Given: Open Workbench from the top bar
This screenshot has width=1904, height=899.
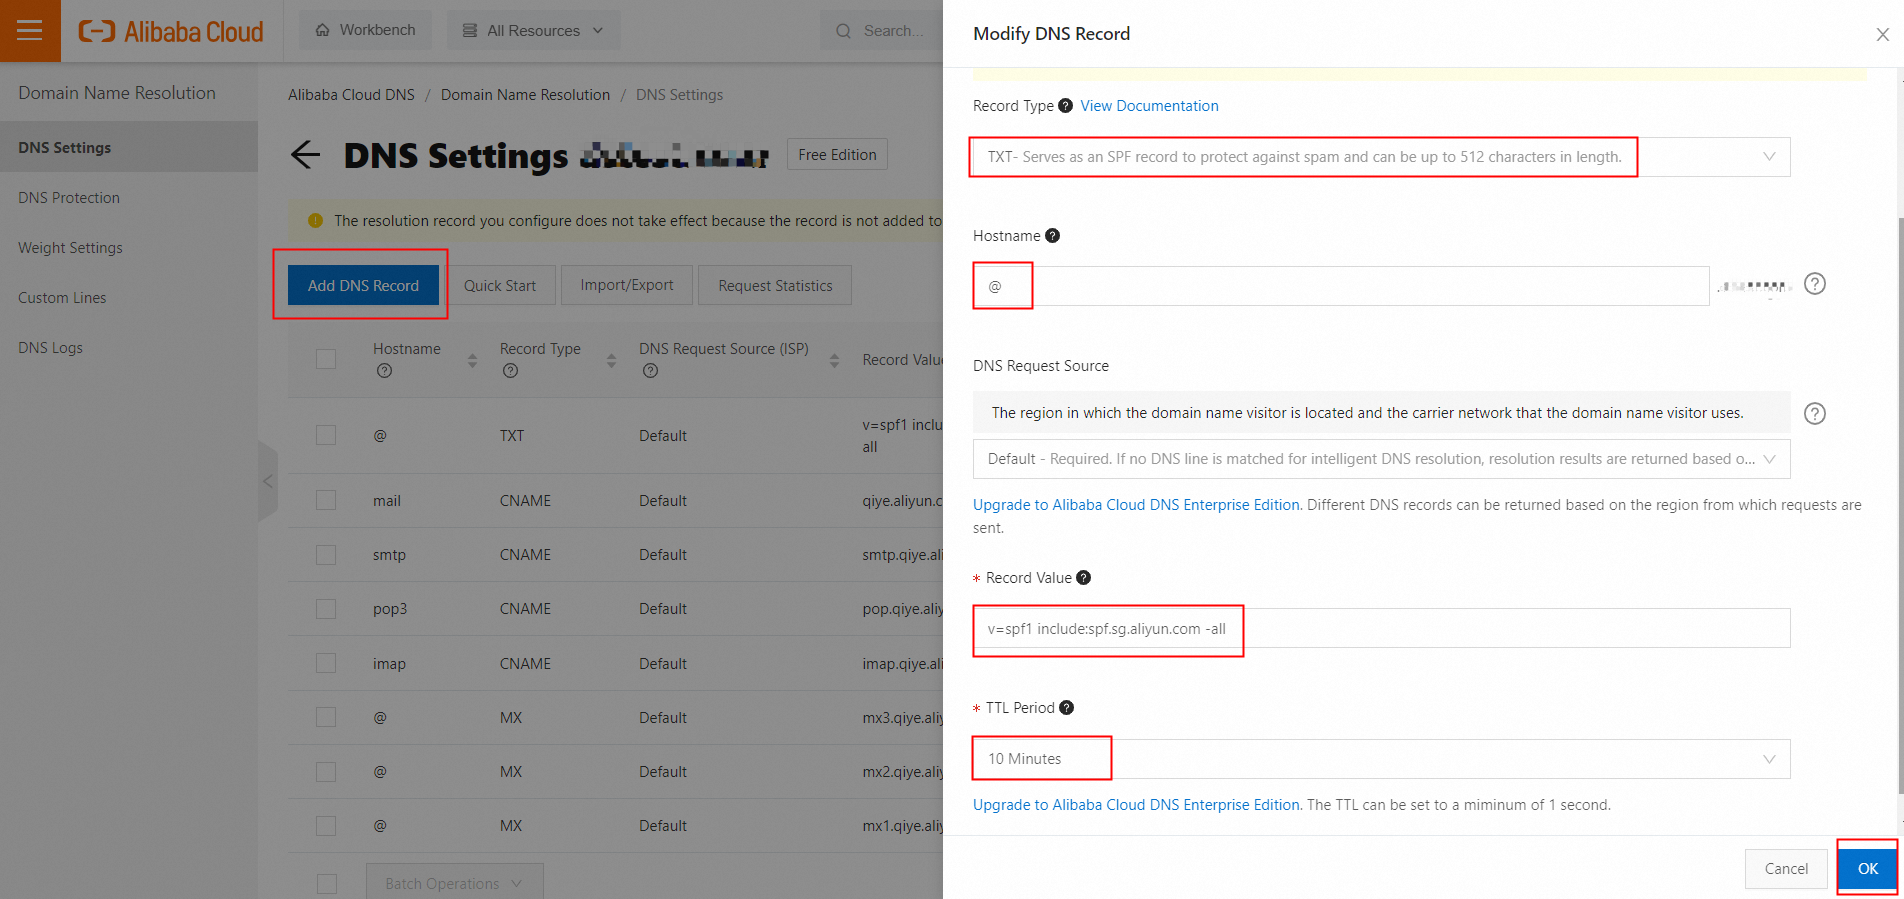Looking at the screenshot, I should click(x=365, y=30).
